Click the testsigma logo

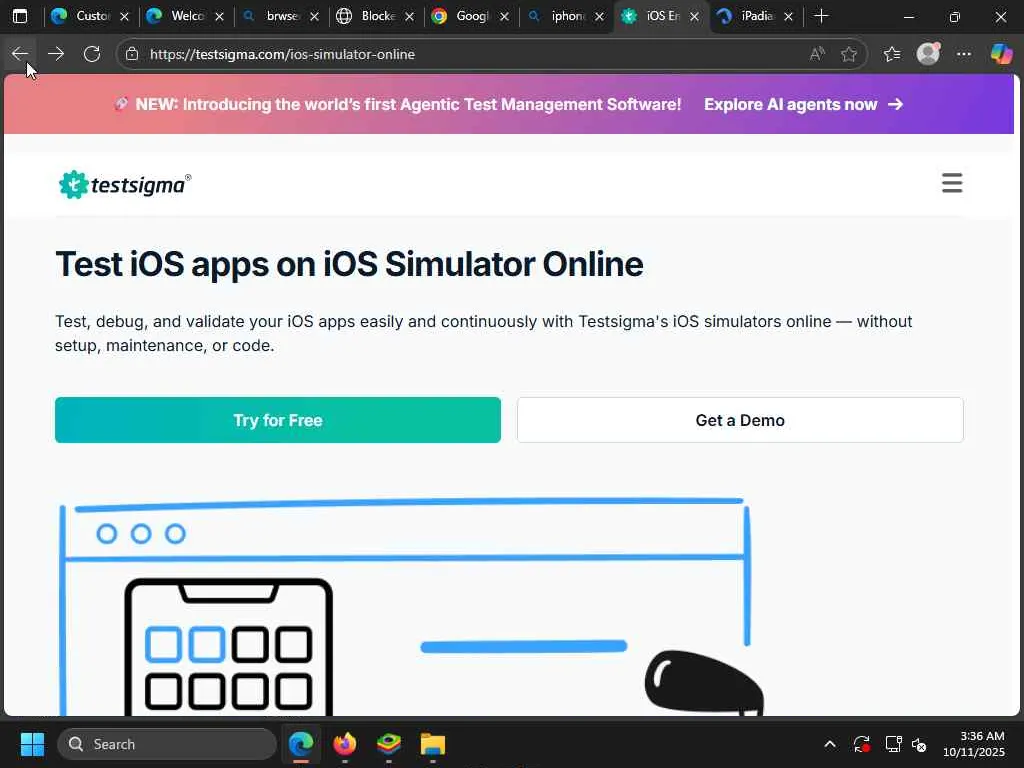[x=125, y=185]
